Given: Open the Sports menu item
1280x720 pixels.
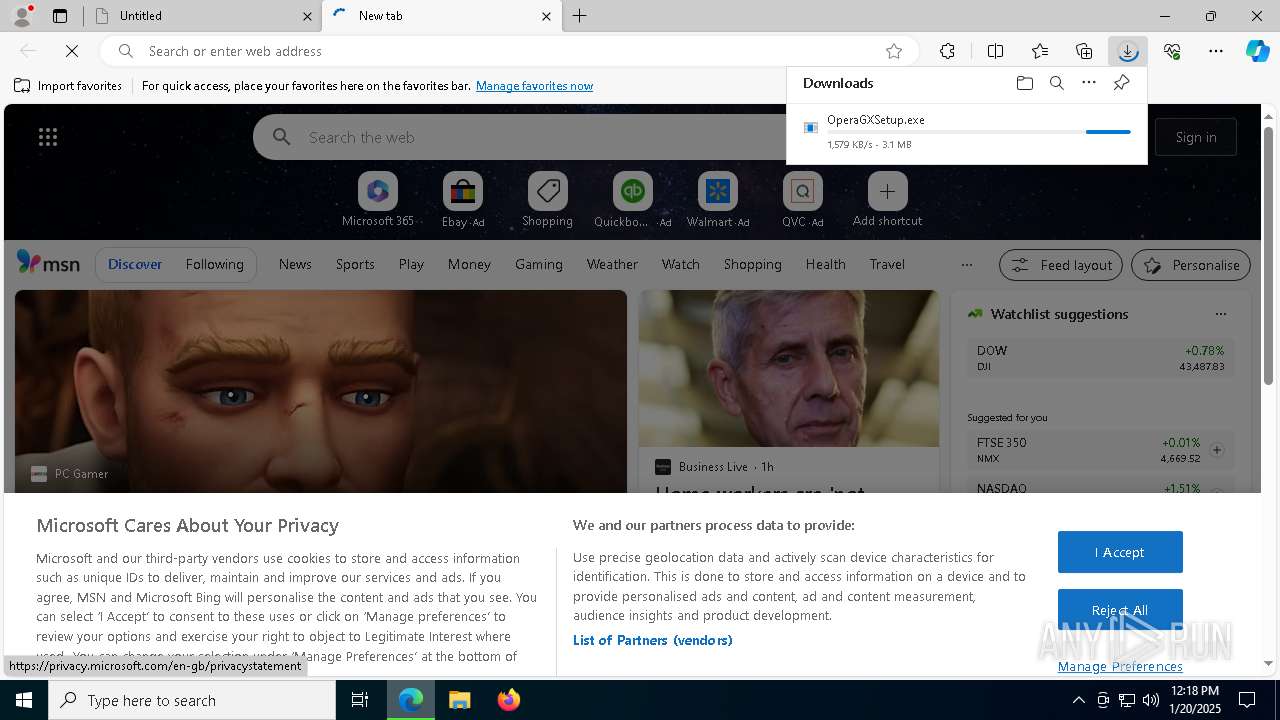Looking at the screenshot, I should pyautogui.click(x=355, y=264).
